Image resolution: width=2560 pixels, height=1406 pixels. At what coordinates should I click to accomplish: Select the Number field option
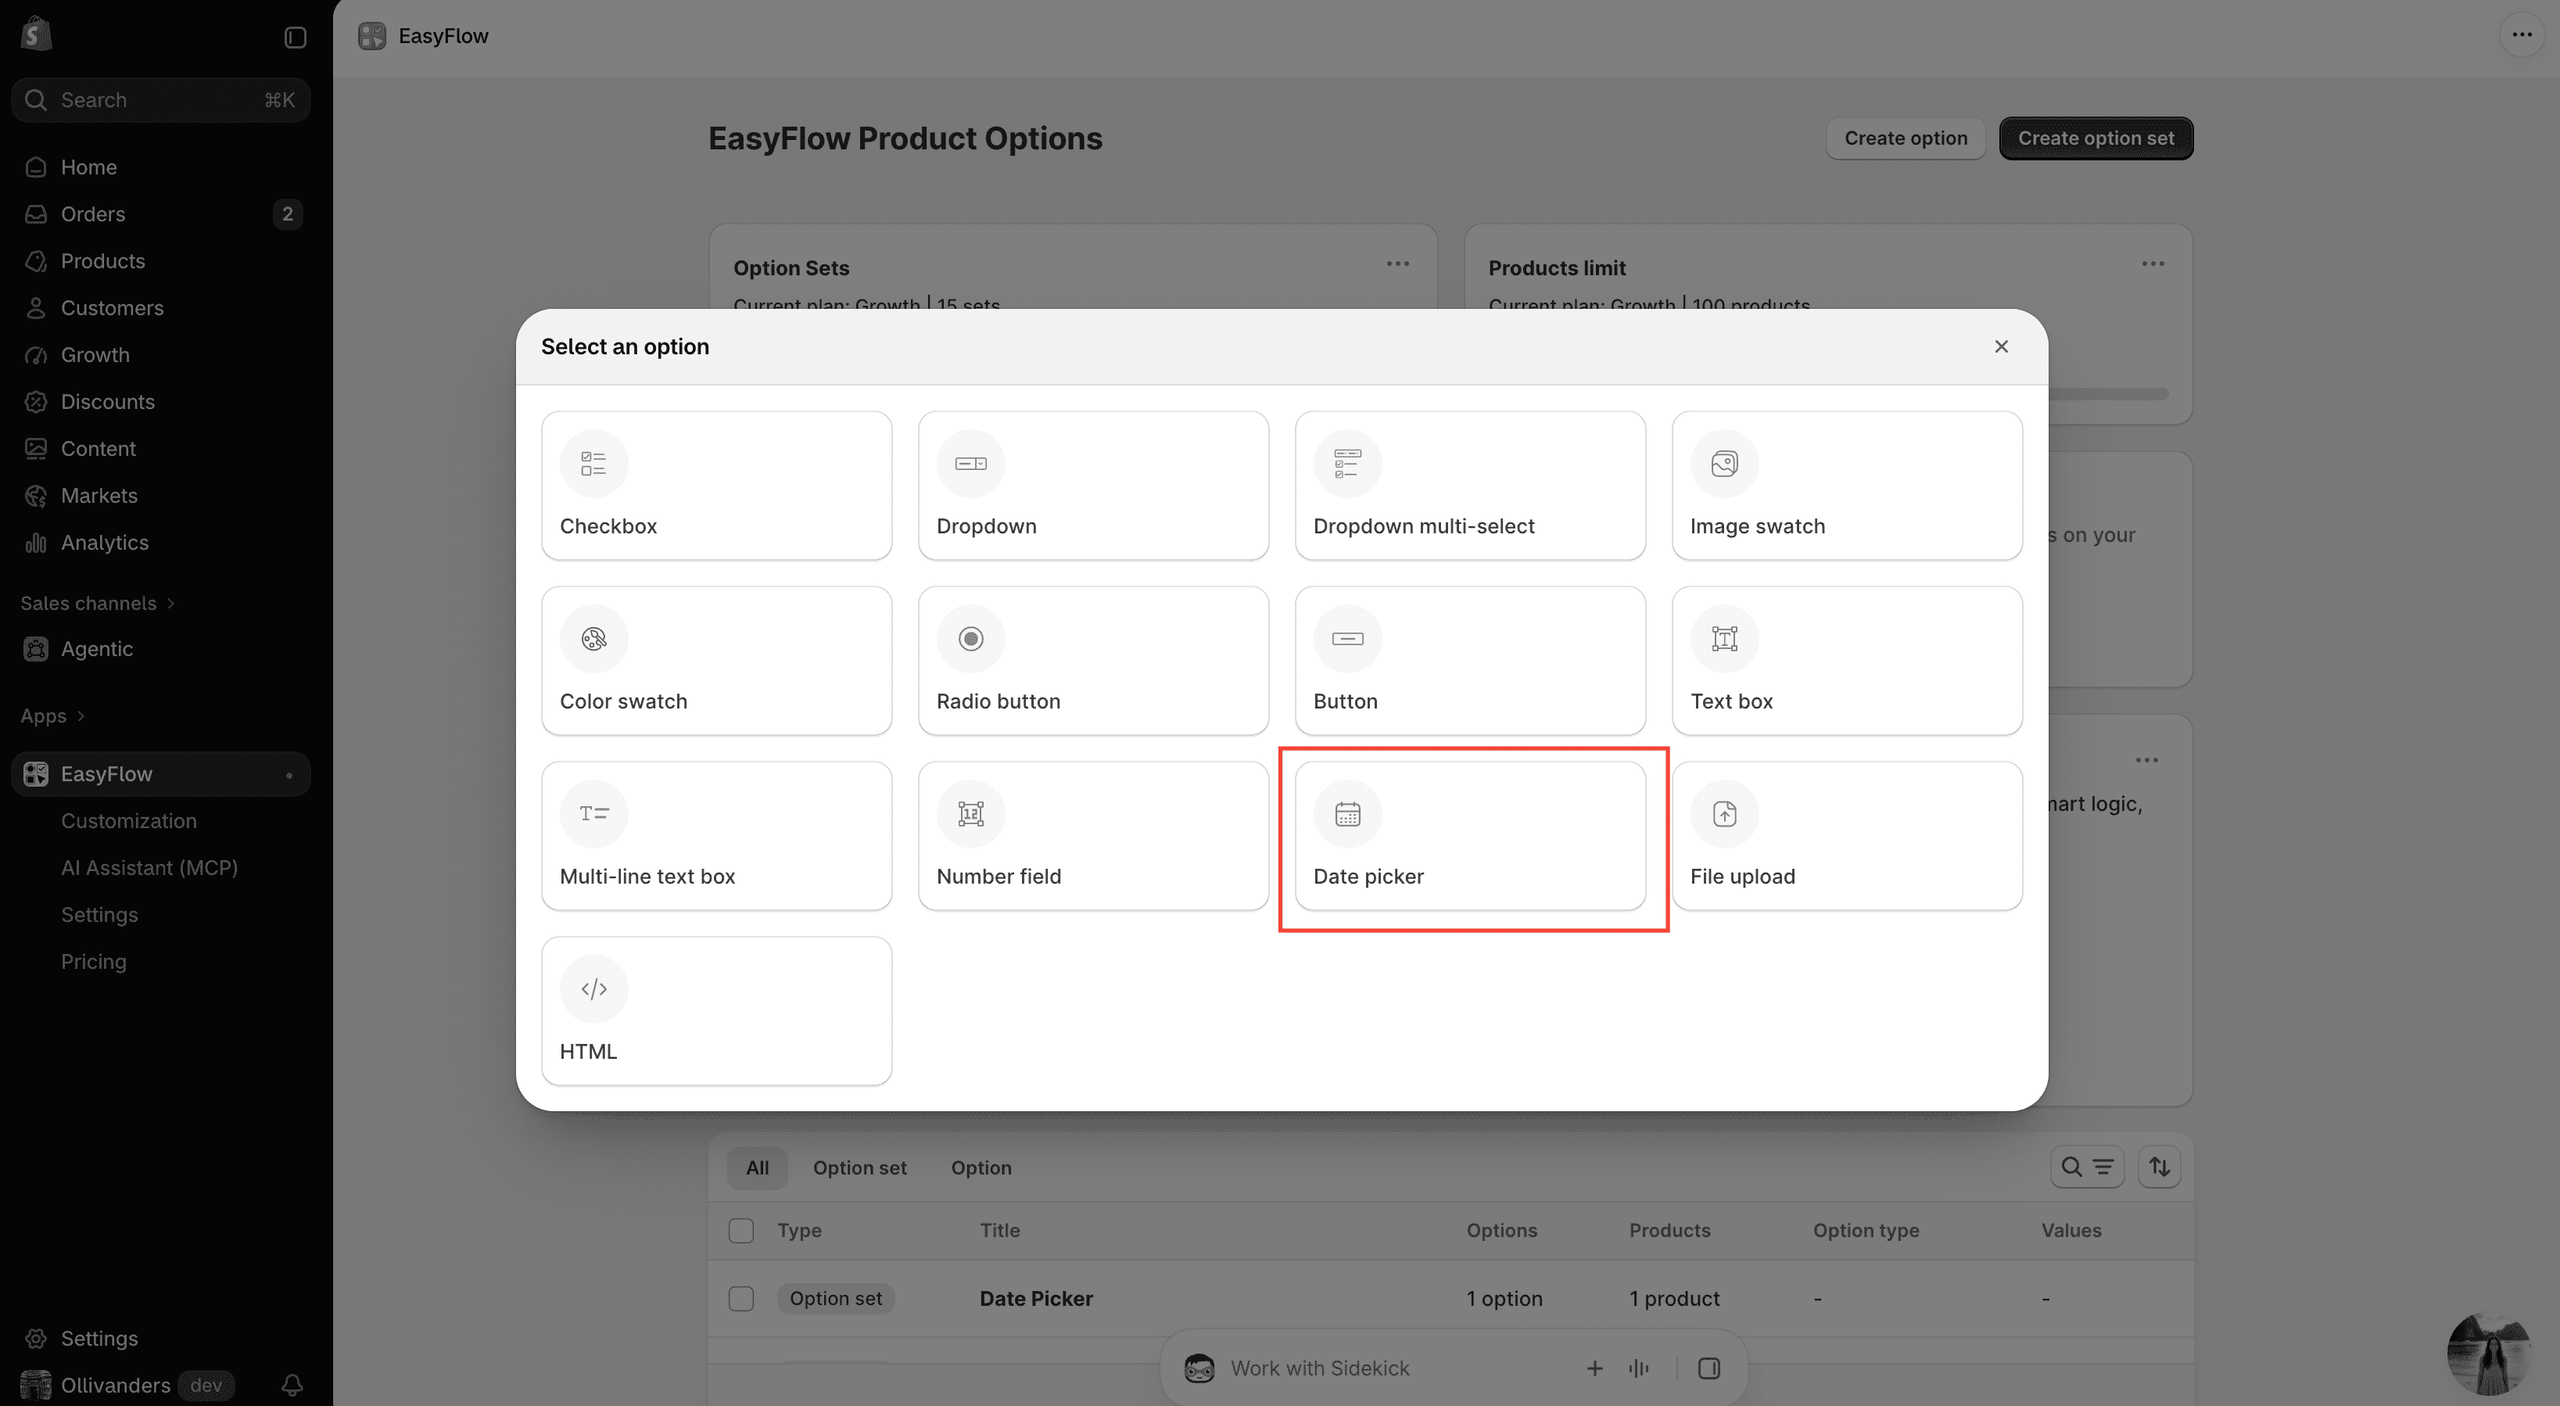point(1093,835)
